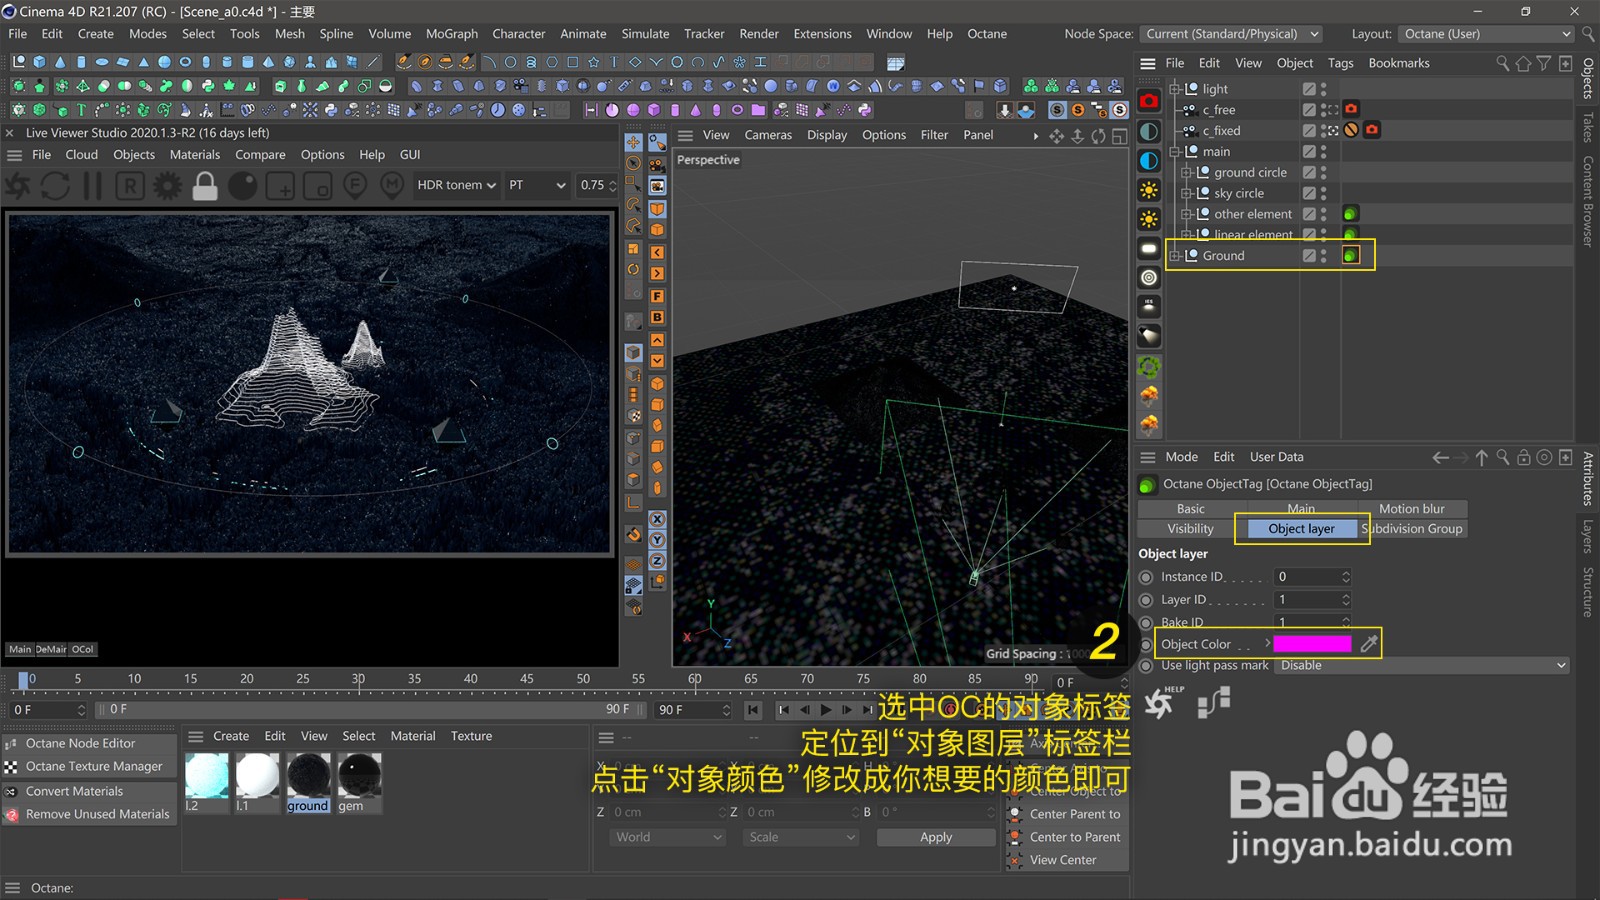Expand the light null in Objects
Image resolution: width=1600 pixels, height=900 pixels.
(x=1175, y=89)
